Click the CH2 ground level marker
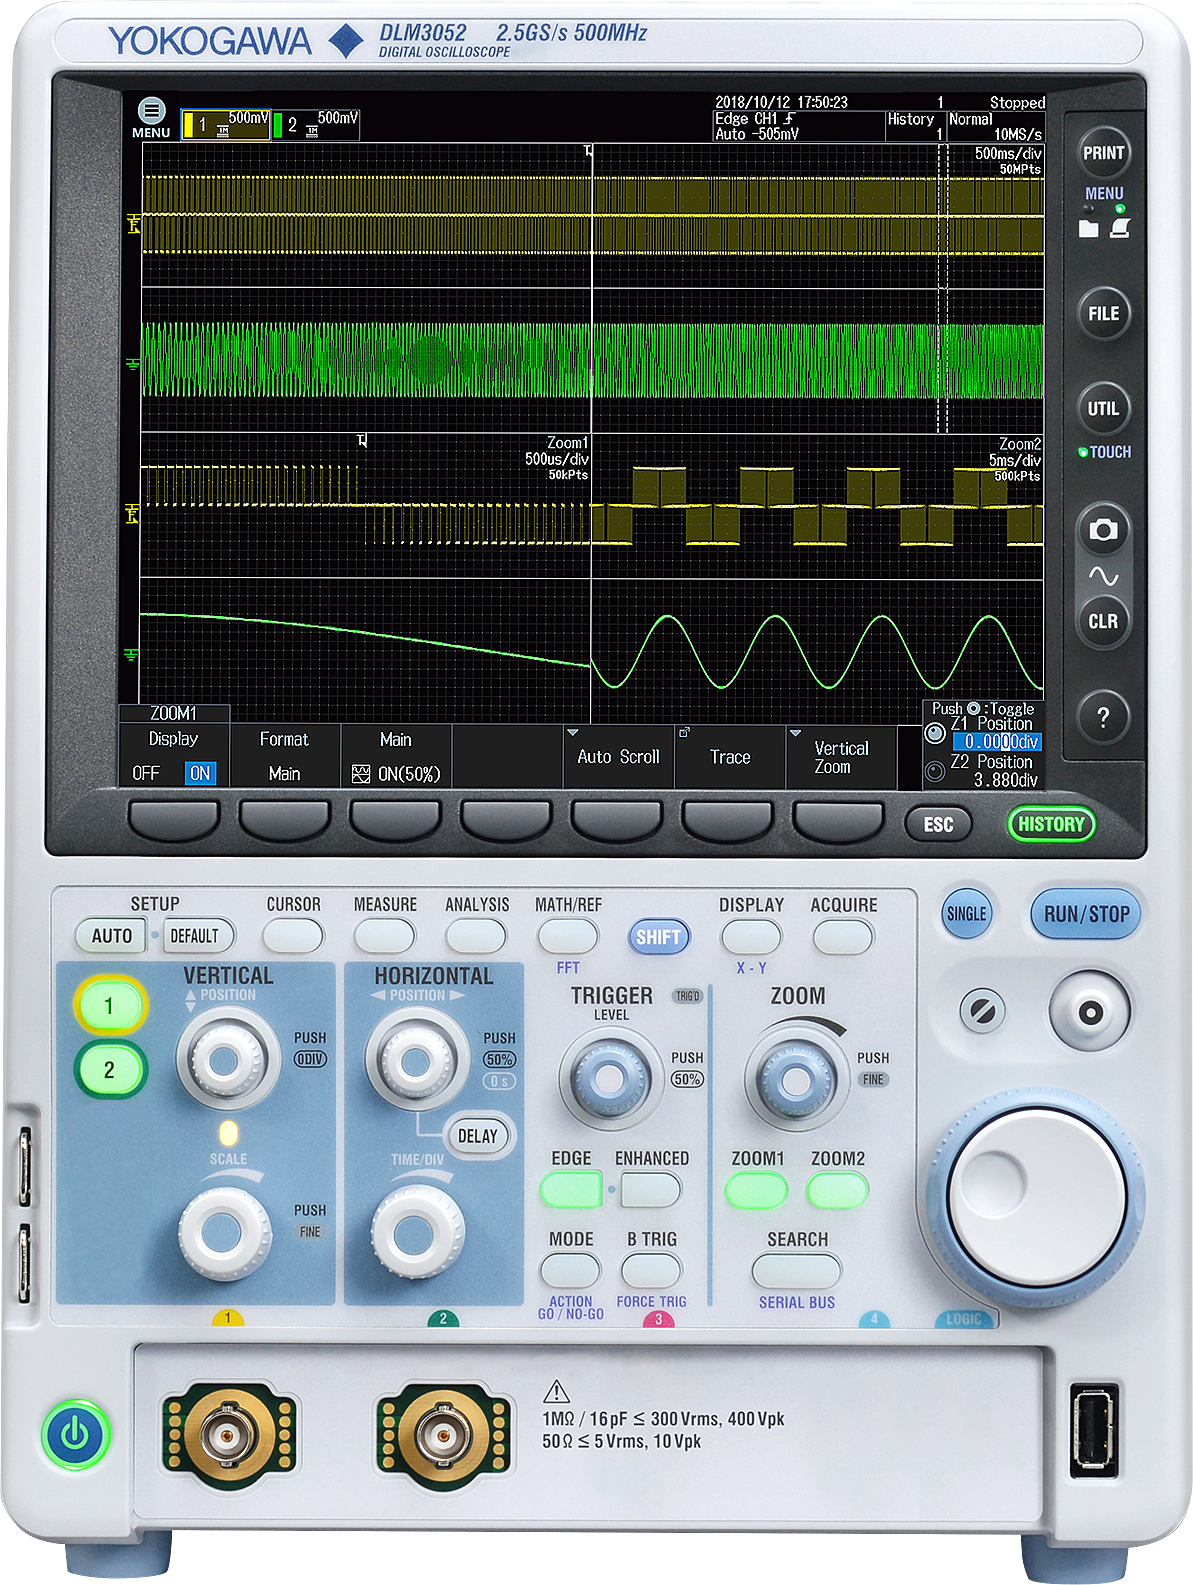Viewport: 1193px width, 1585px height. 133,364
